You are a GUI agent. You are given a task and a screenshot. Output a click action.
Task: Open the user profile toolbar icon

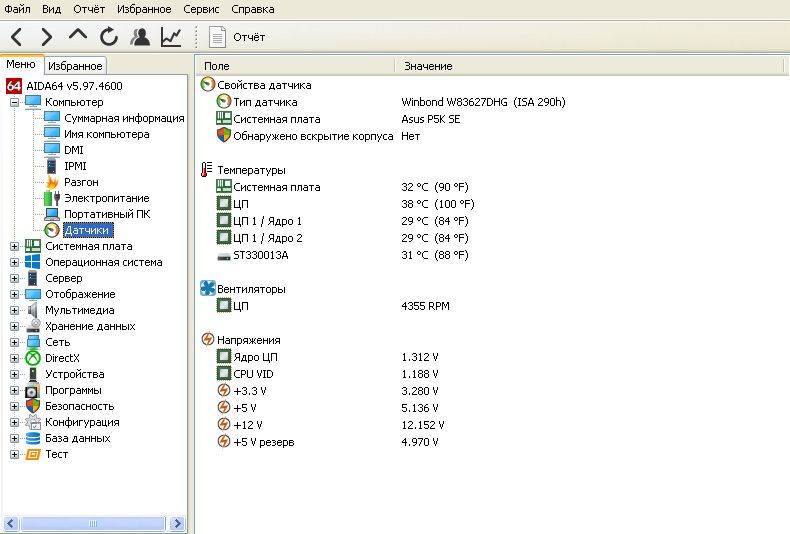click(140, 37)
